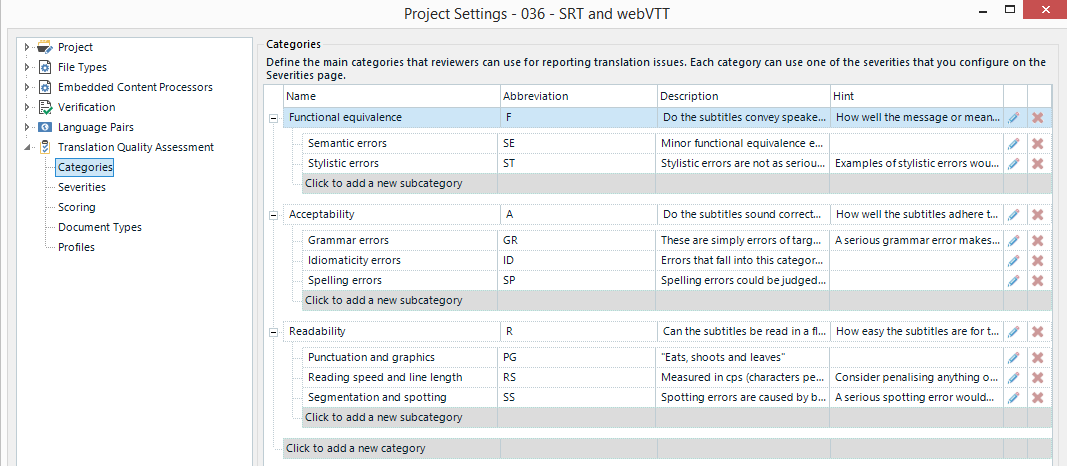This screenshot has height=466, width=1067.
Task: Expand the Language Pairs node
Action: point(27,127)
